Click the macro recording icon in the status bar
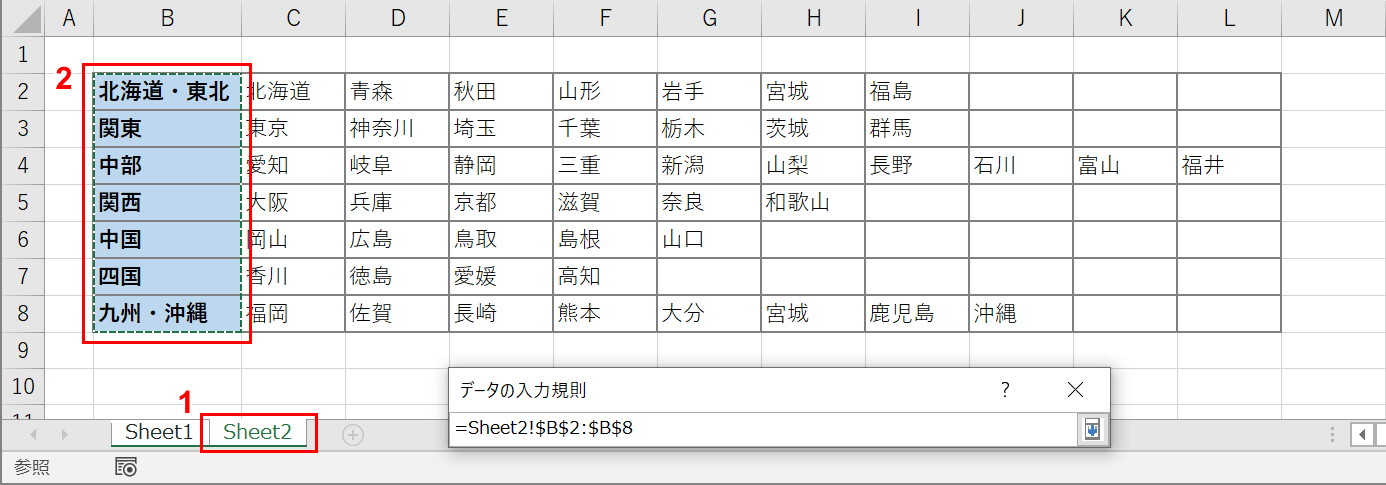Image resolution: width=1386 pixels, height=485 pixels. pos(126,467)
